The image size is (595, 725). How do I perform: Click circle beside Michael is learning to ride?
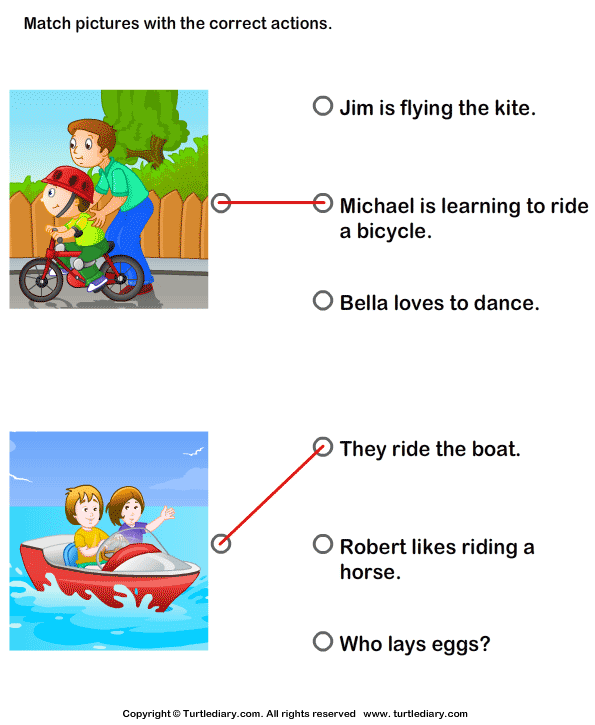(x=323, y=203)
